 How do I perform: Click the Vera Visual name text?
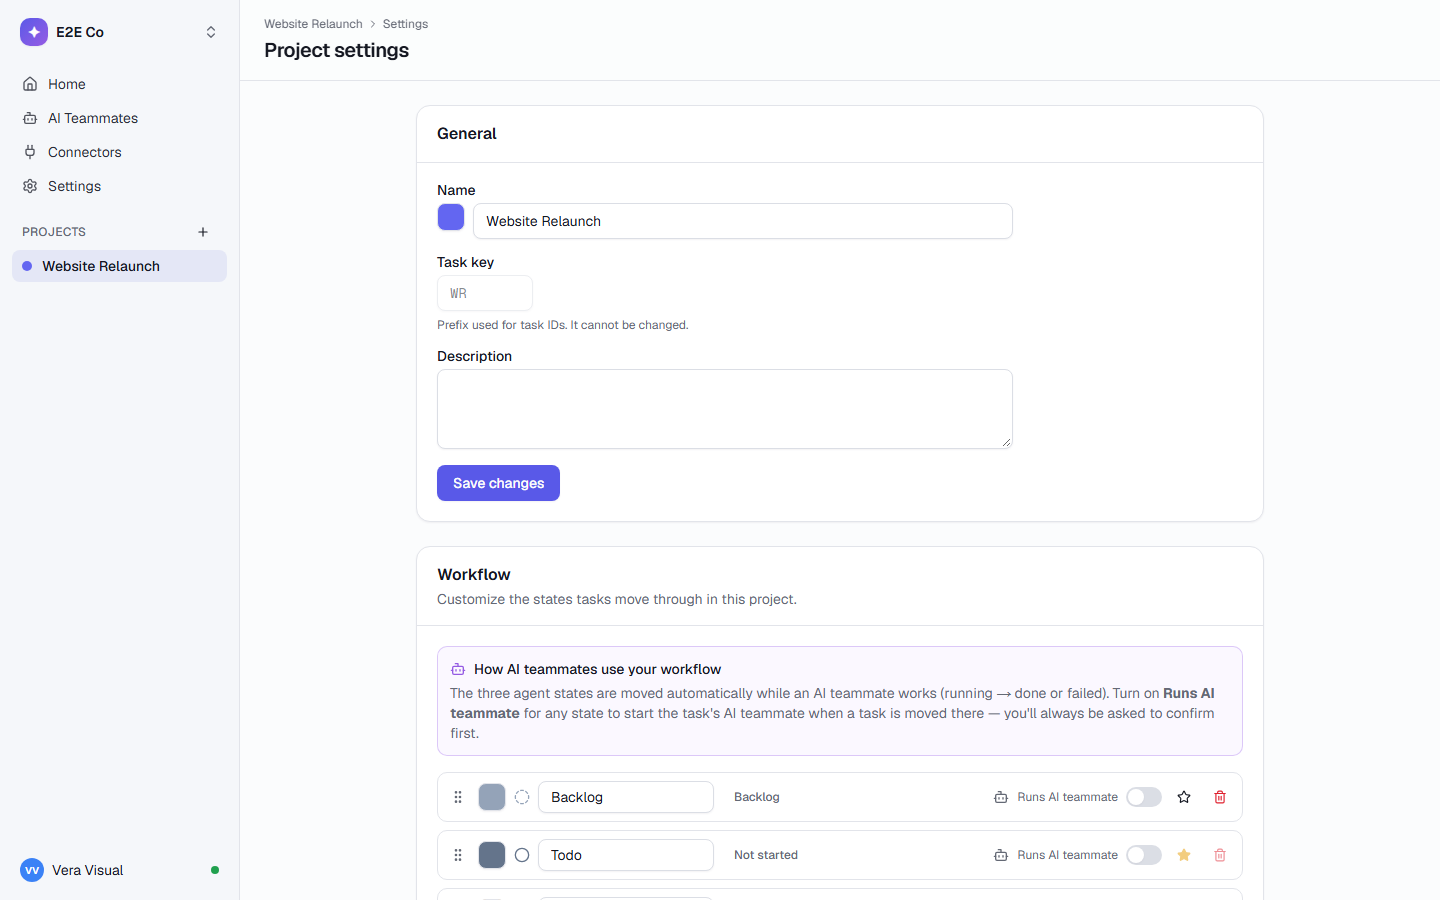click(x=88, y=870)
